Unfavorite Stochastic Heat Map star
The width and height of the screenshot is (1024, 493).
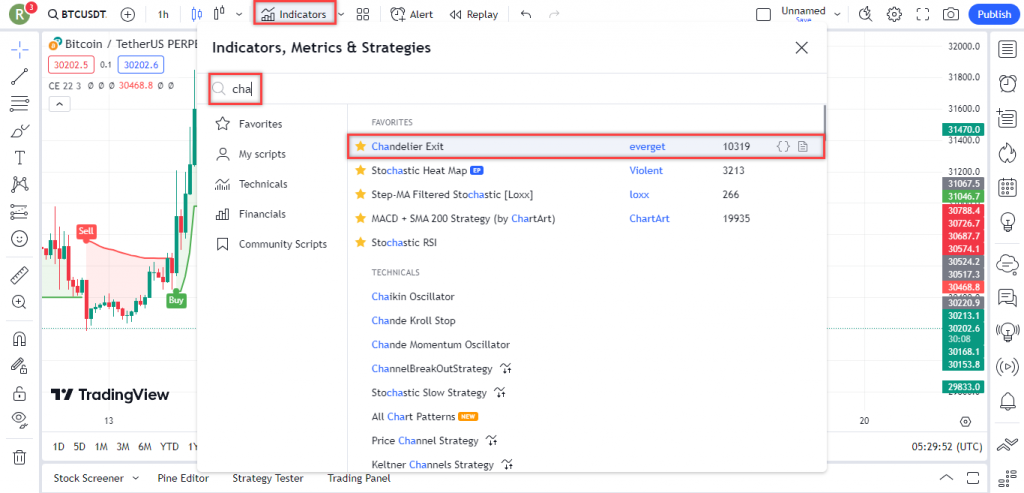point(359,171)
